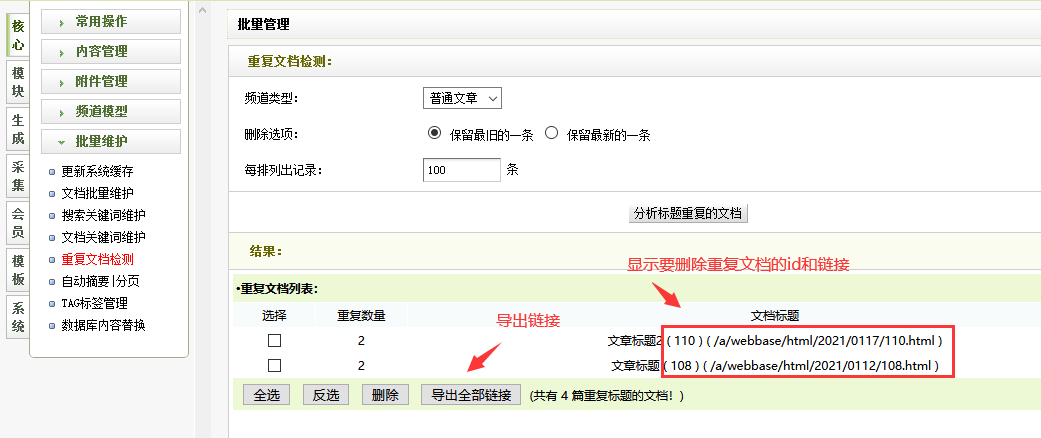
Task: Open 搜索关键词维护 in sidebar
Action: pos(104,215)
